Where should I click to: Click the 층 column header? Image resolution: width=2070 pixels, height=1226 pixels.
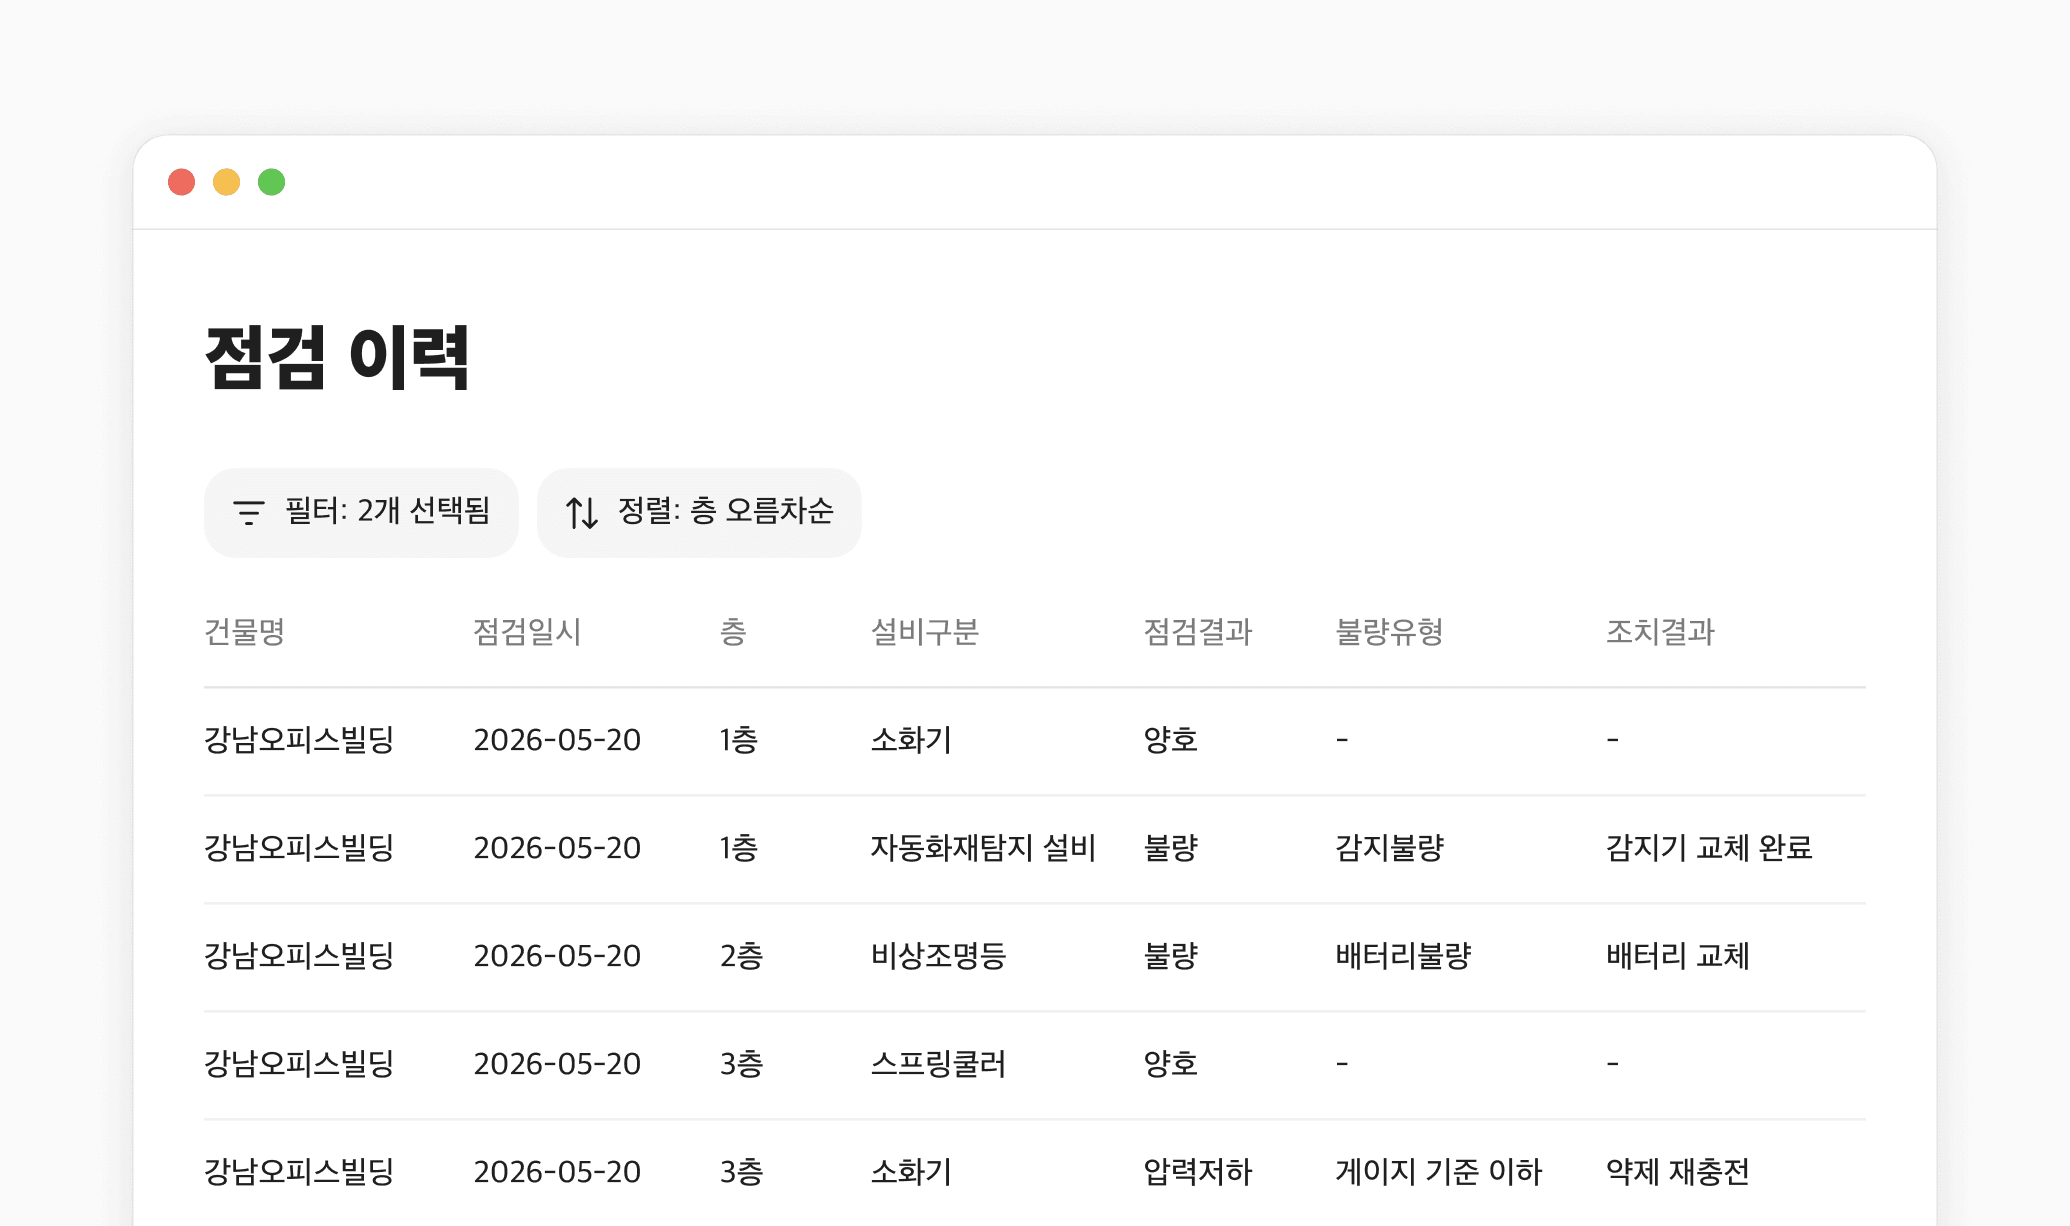[x=733, y=632]
